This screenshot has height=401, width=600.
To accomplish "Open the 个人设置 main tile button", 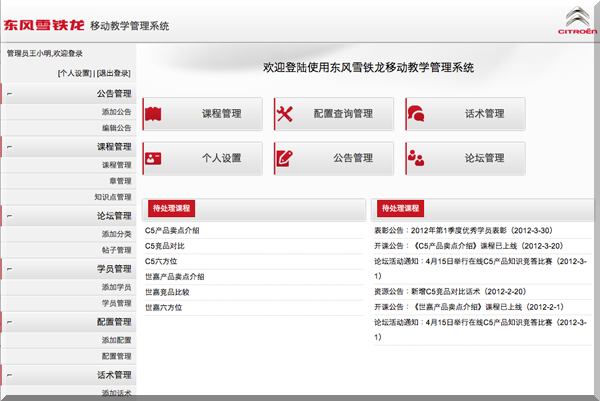I will [202, 158].
